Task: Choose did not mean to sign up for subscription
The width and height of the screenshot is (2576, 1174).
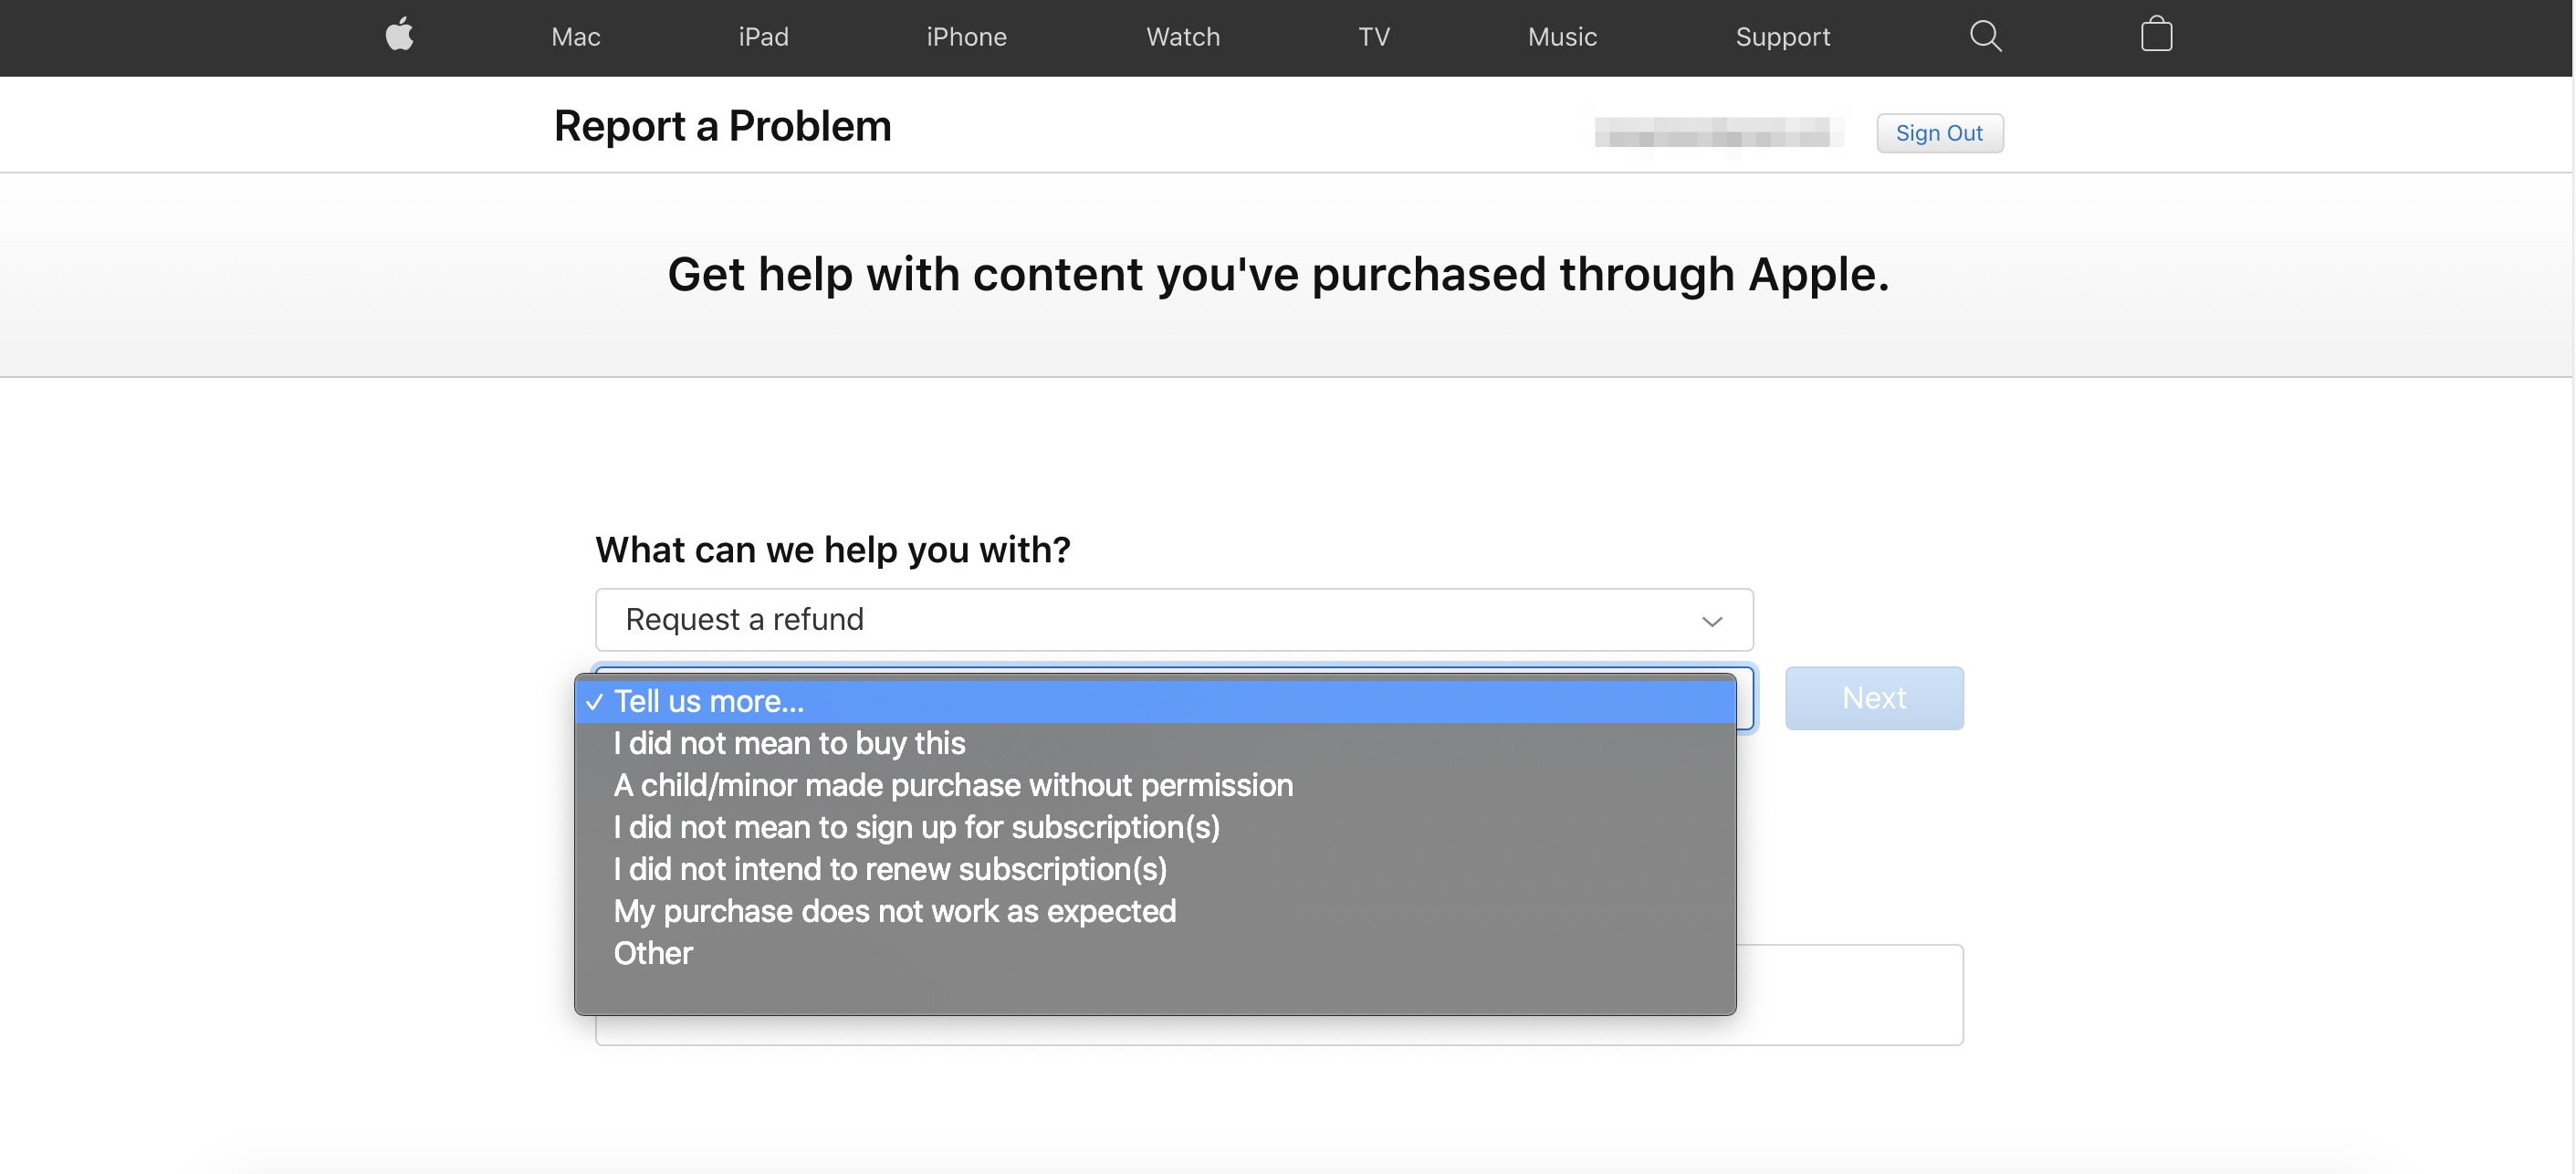Action: tap(1155, 827)
